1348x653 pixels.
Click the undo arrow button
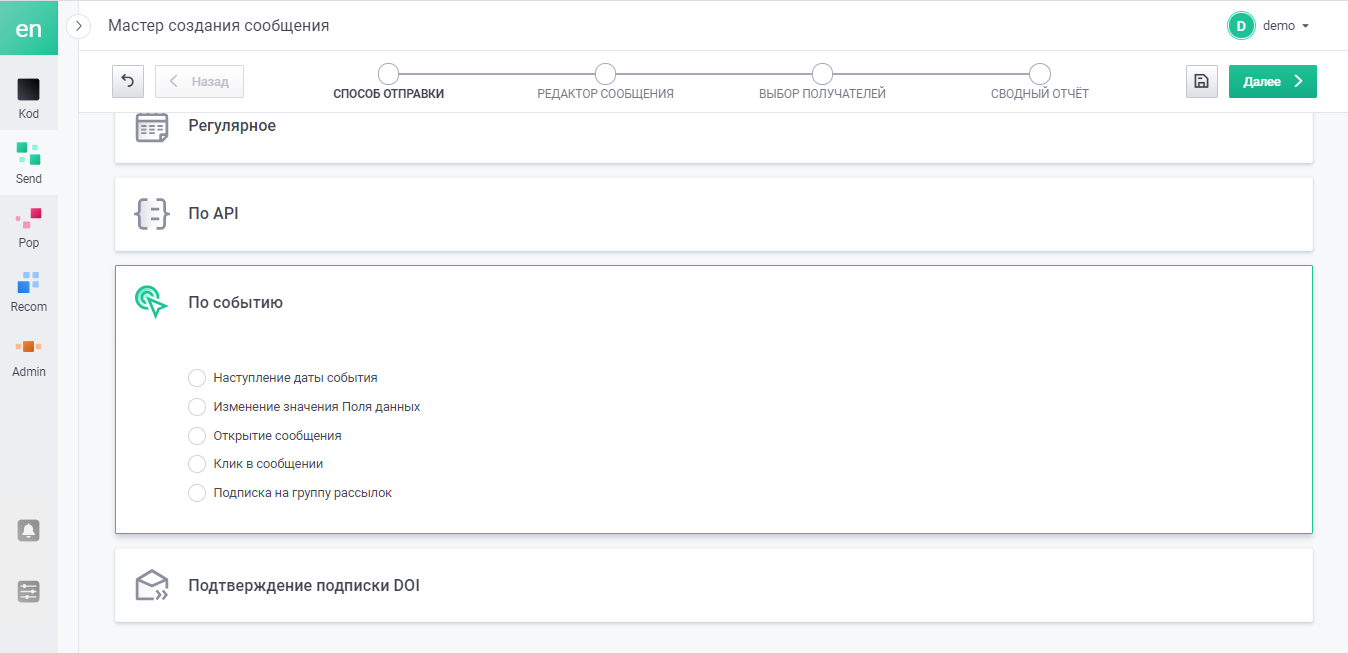click(x=128, y=81)
